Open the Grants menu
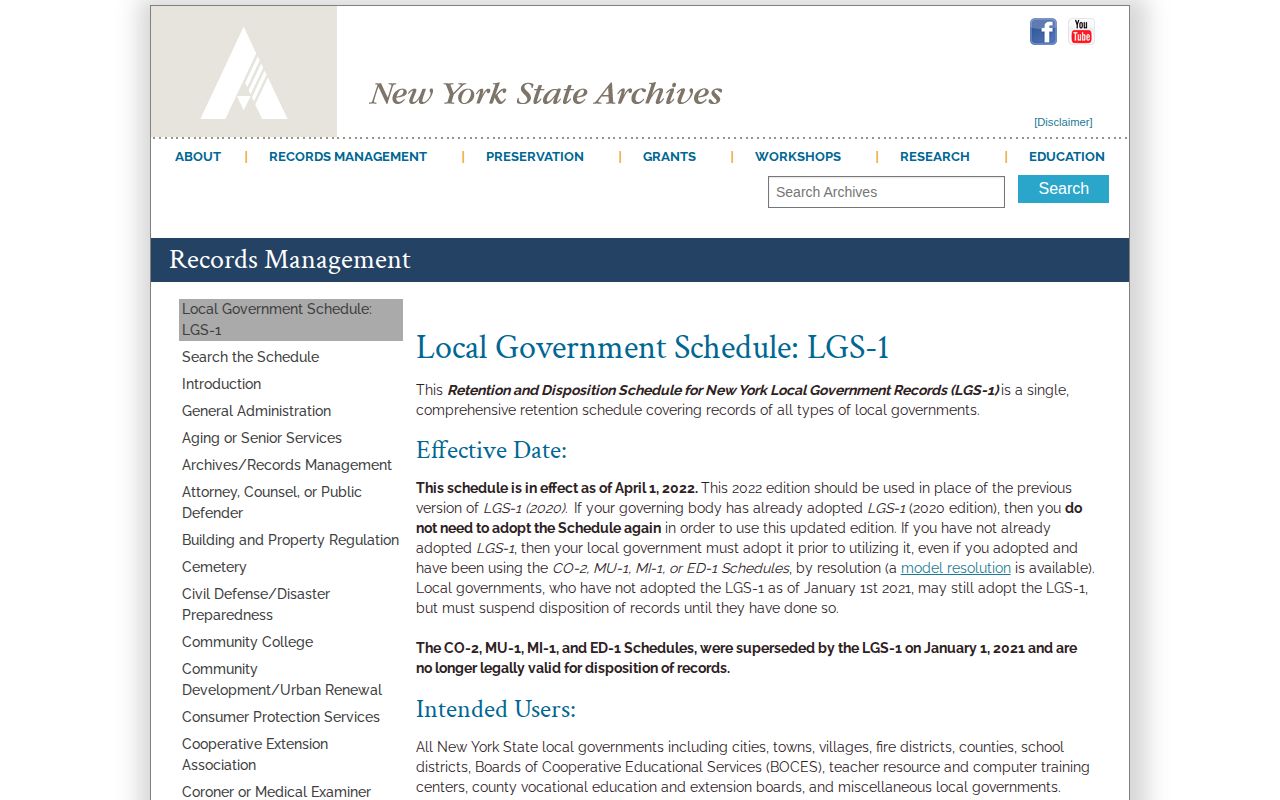 [669, 157]
